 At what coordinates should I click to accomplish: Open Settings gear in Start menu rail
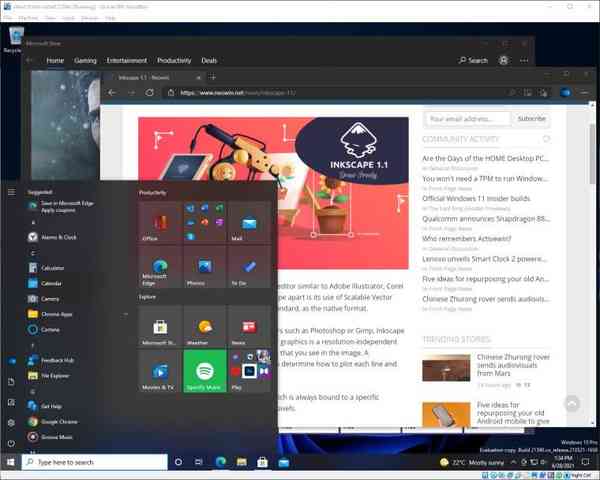pyautogui.click(x=11, y=423)
